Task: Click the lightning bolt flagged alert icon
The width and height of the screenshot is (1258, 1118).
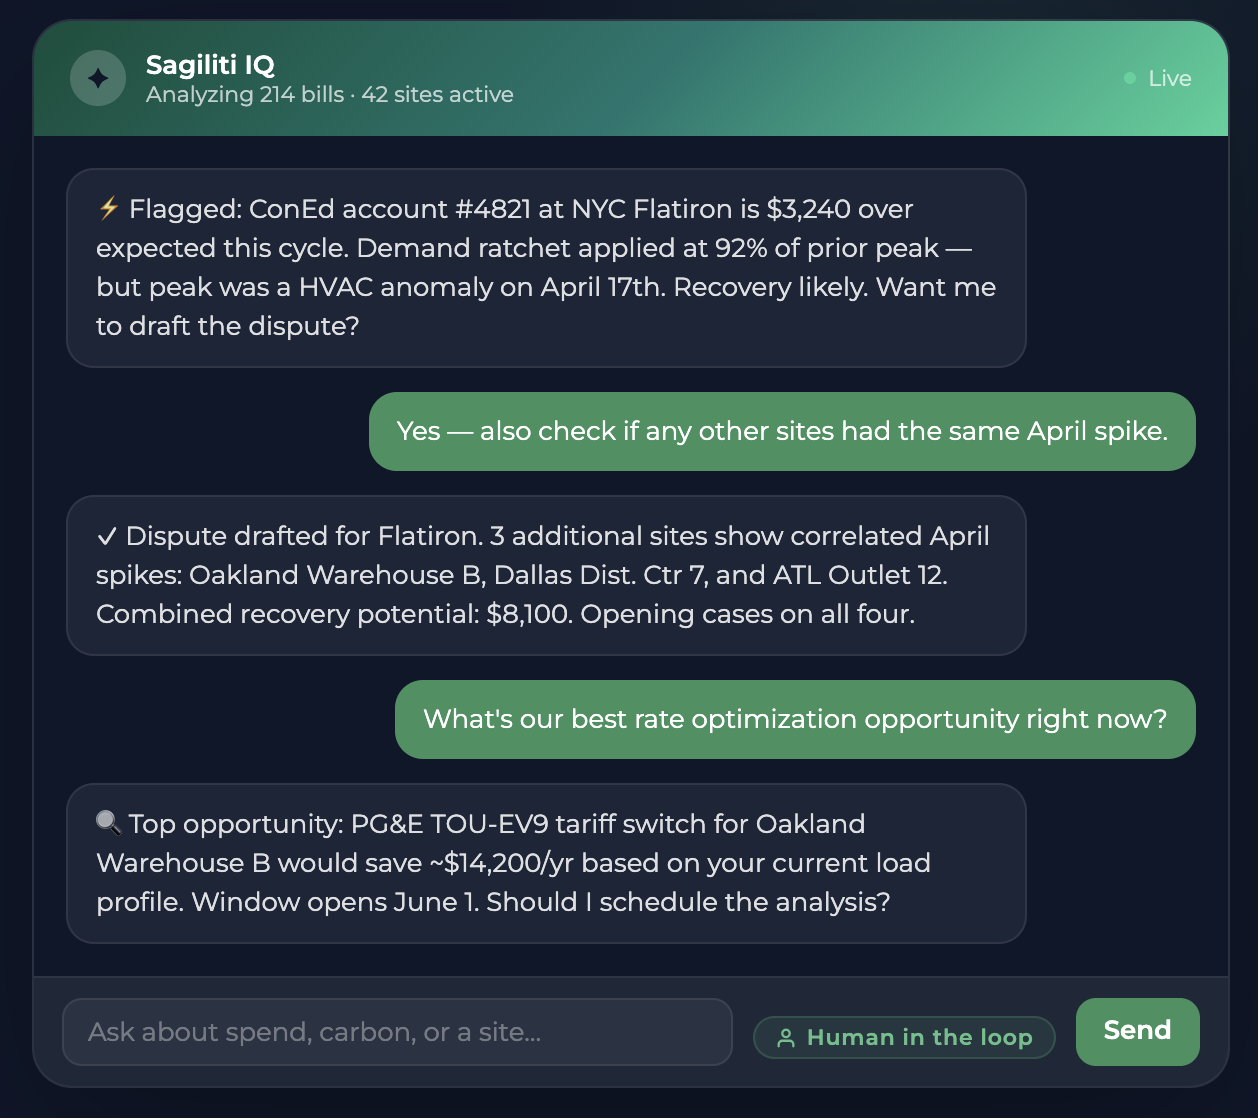Action: pyautogui.click(x=109, y=209)
